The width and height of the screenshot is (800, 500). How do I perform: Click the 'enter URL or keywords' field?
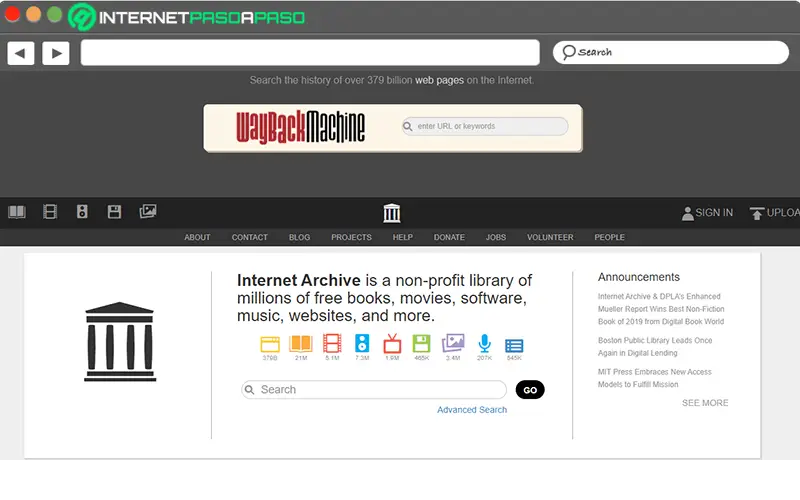pos(485,127)
